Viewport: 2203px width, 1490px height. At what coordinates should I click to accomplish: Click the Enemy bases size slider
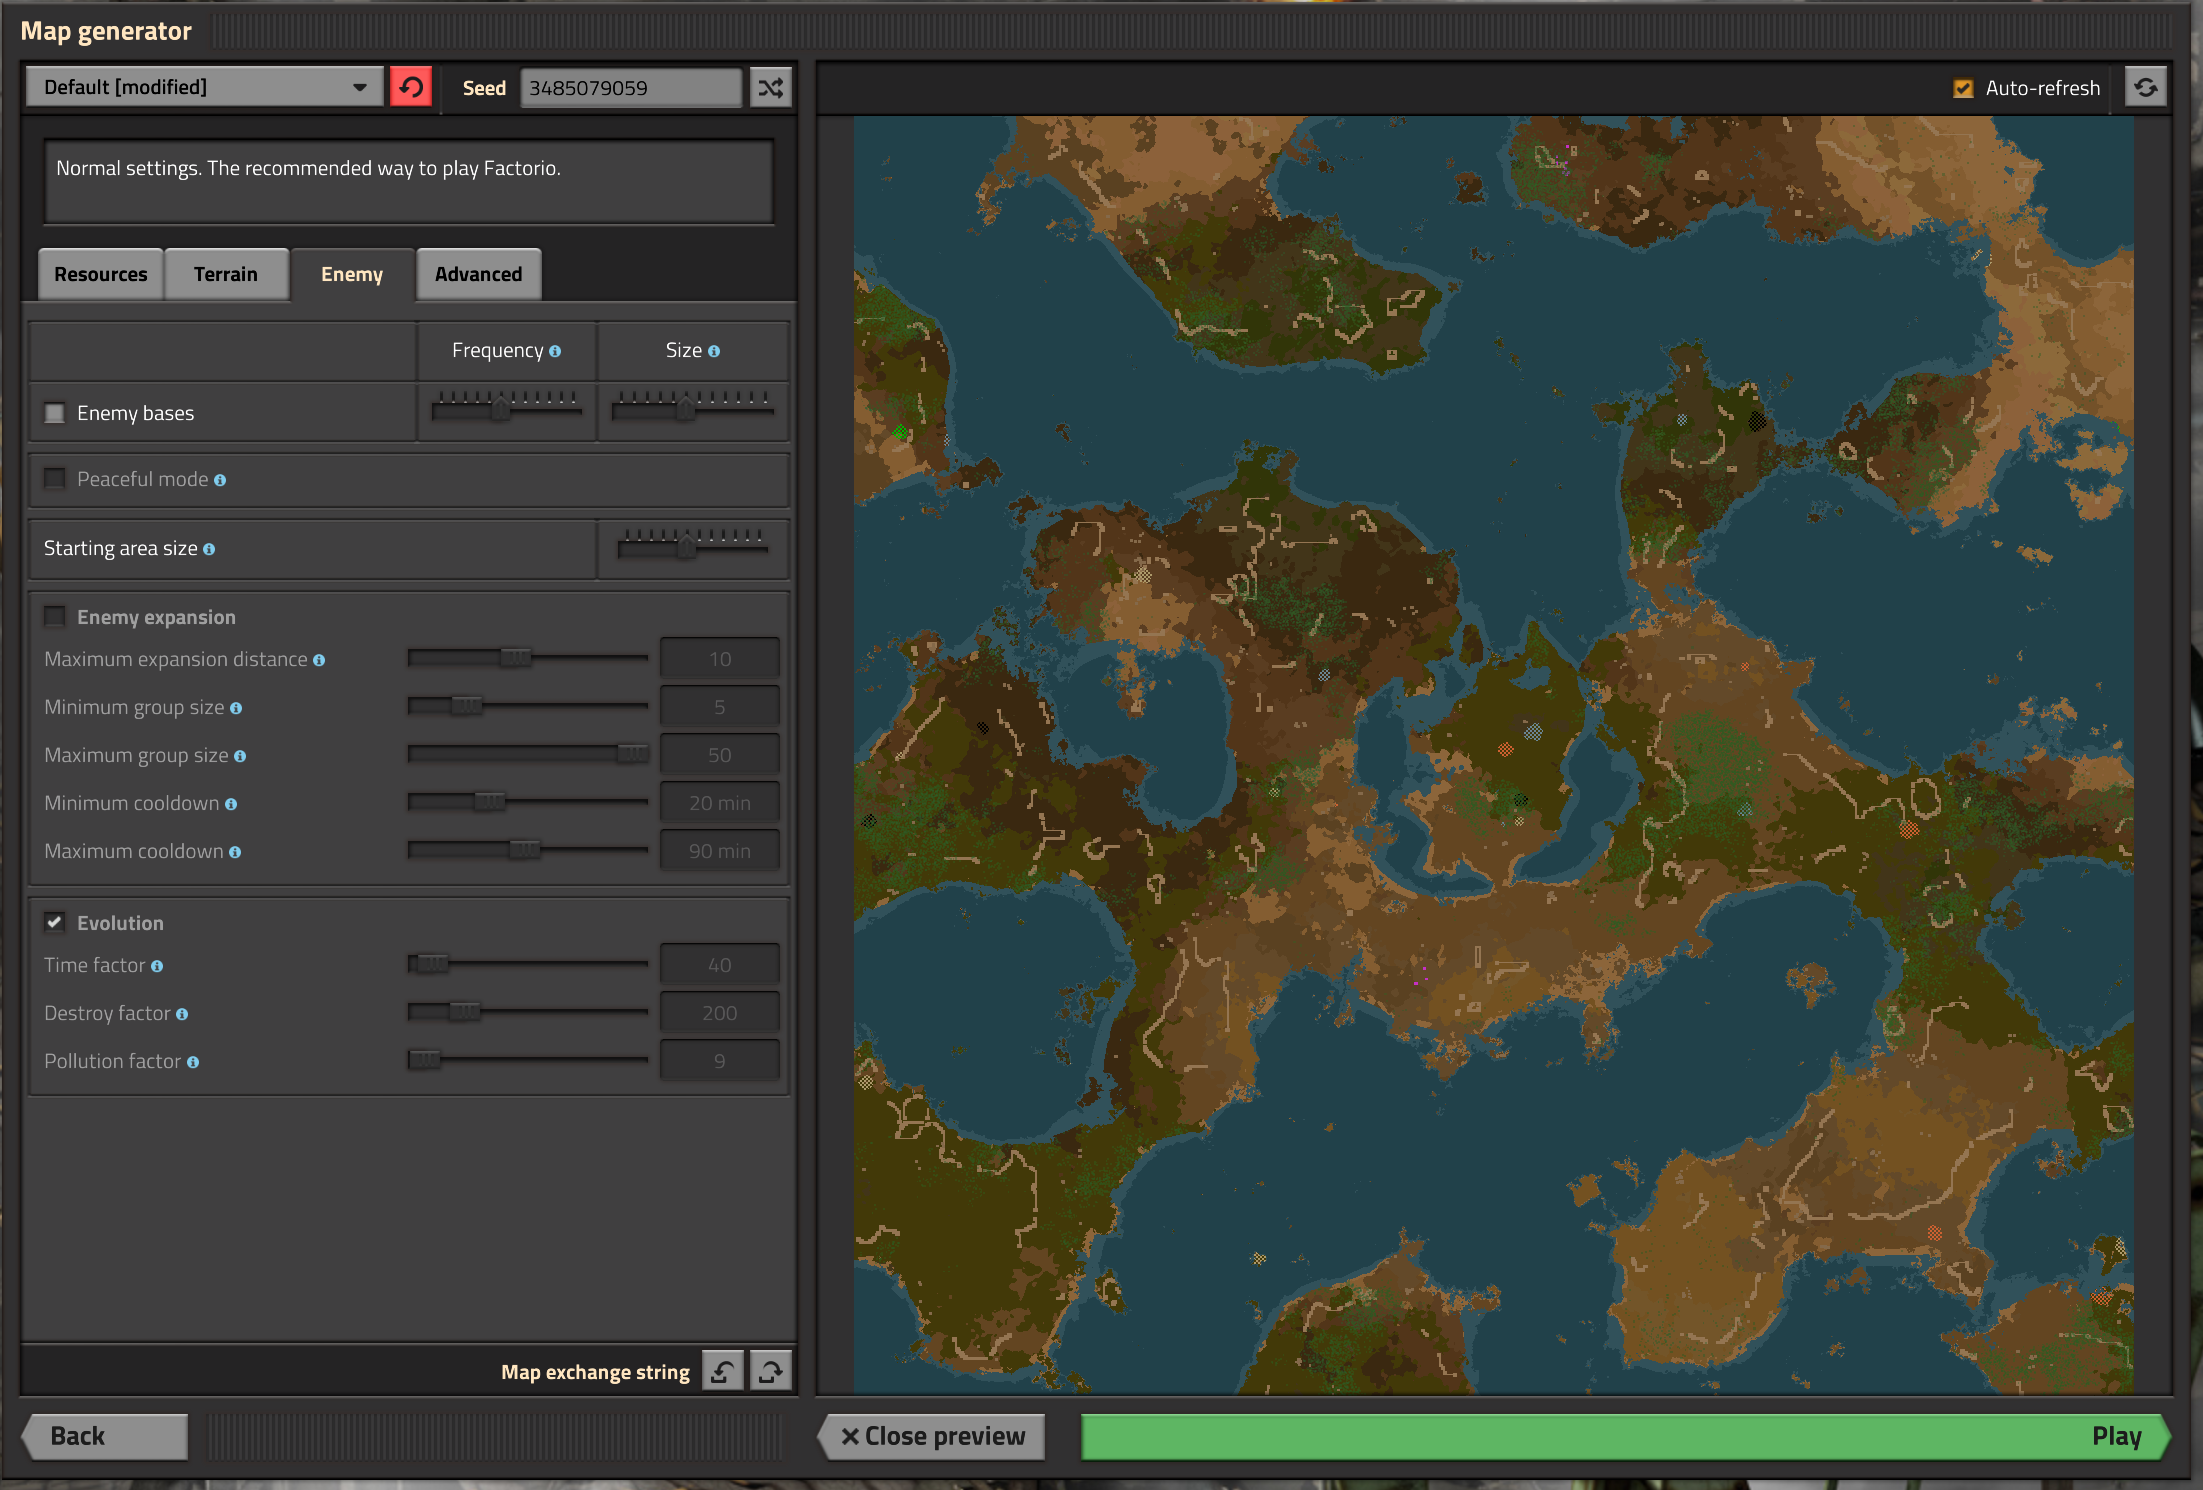pos(692,408)
